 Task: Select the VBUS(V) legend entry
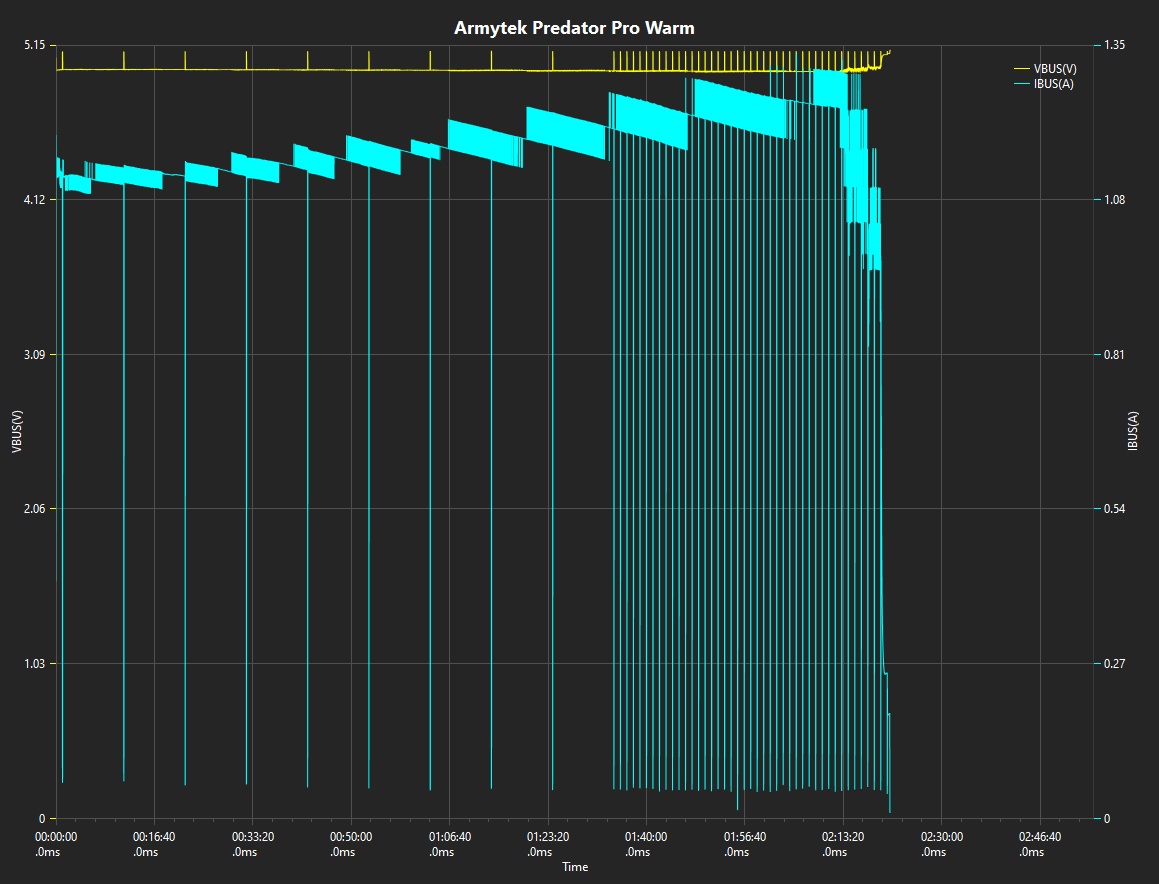[1045, 69]
